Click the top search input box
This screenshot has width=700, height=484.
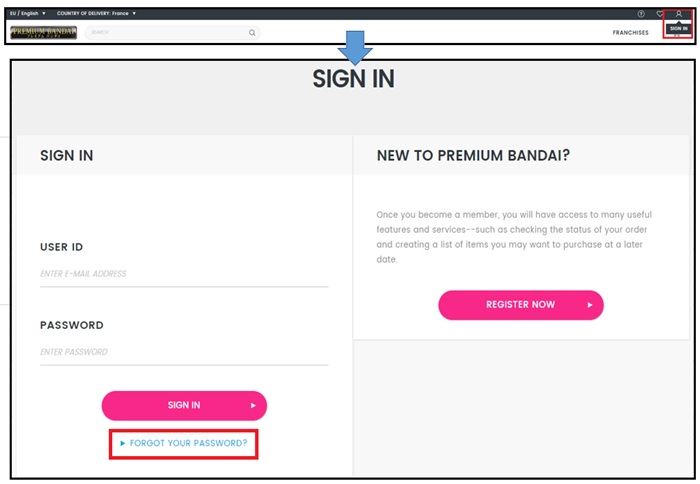173,33
